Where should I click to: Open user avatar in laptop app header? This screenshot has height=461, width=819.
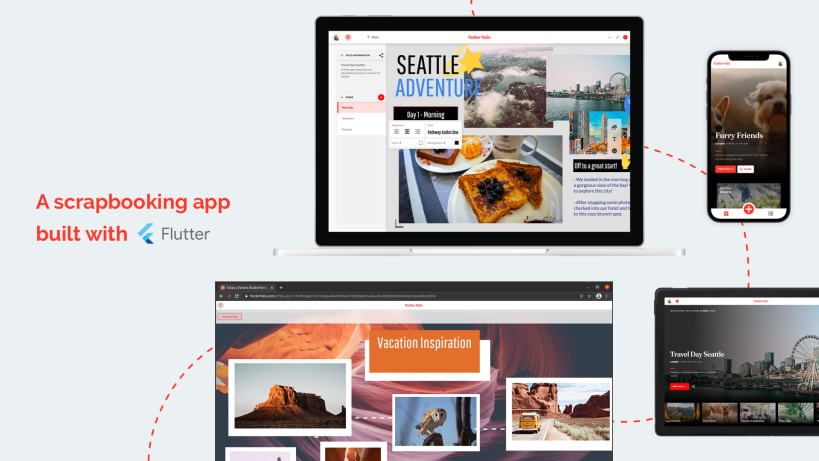[x=336, y=37]
